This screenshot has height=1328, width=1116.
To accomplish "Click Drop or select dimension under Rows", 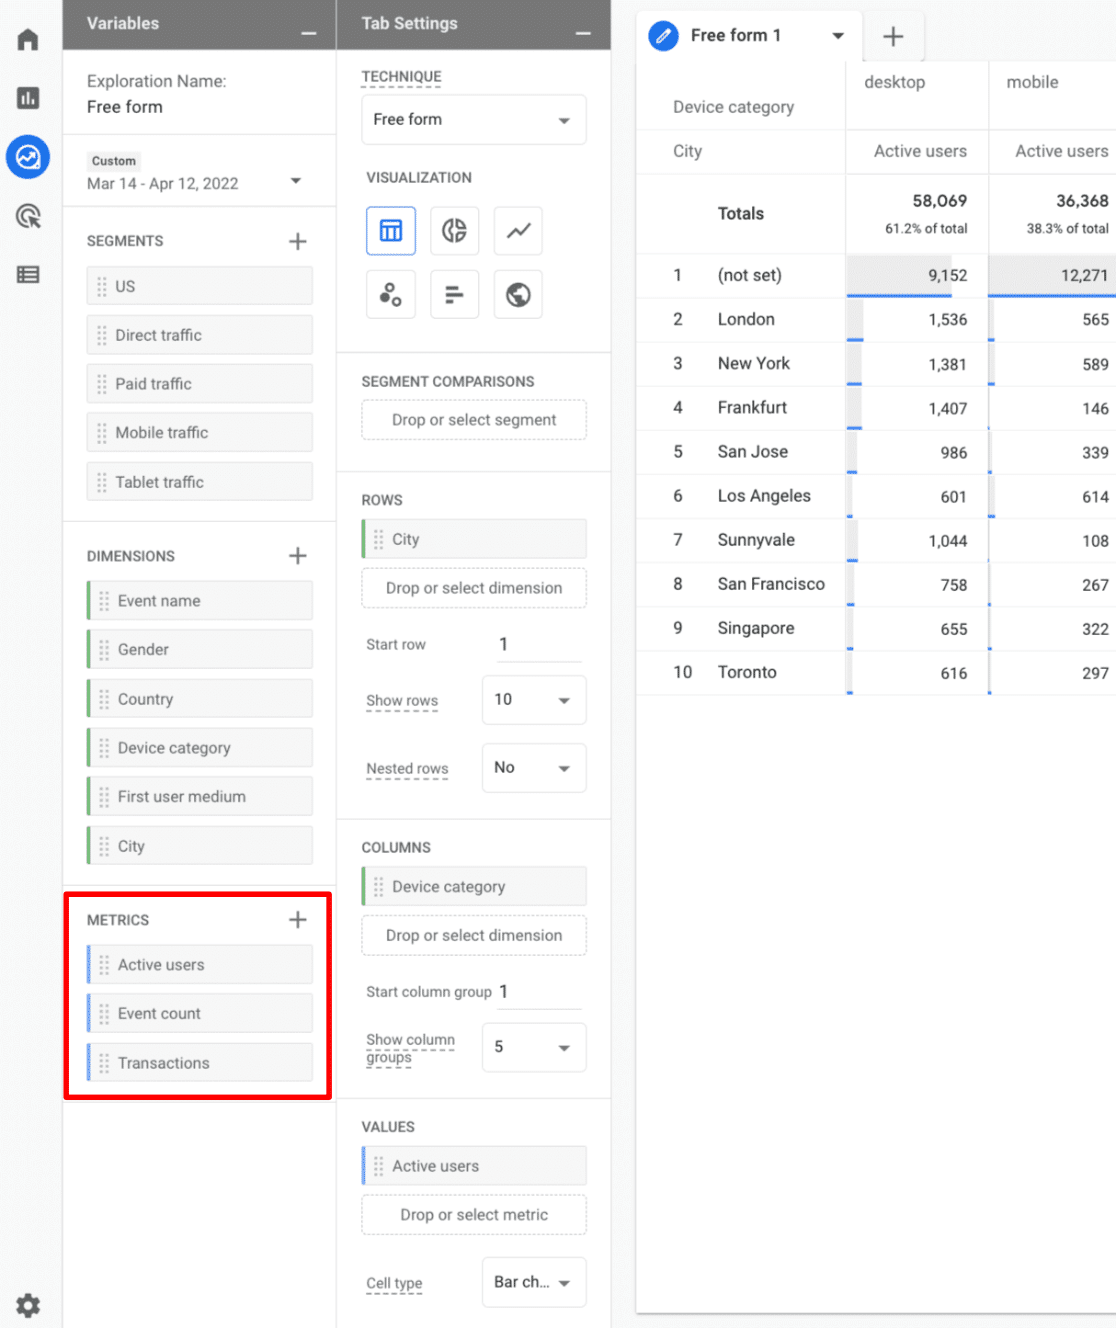I will click(x=473, y=588).
